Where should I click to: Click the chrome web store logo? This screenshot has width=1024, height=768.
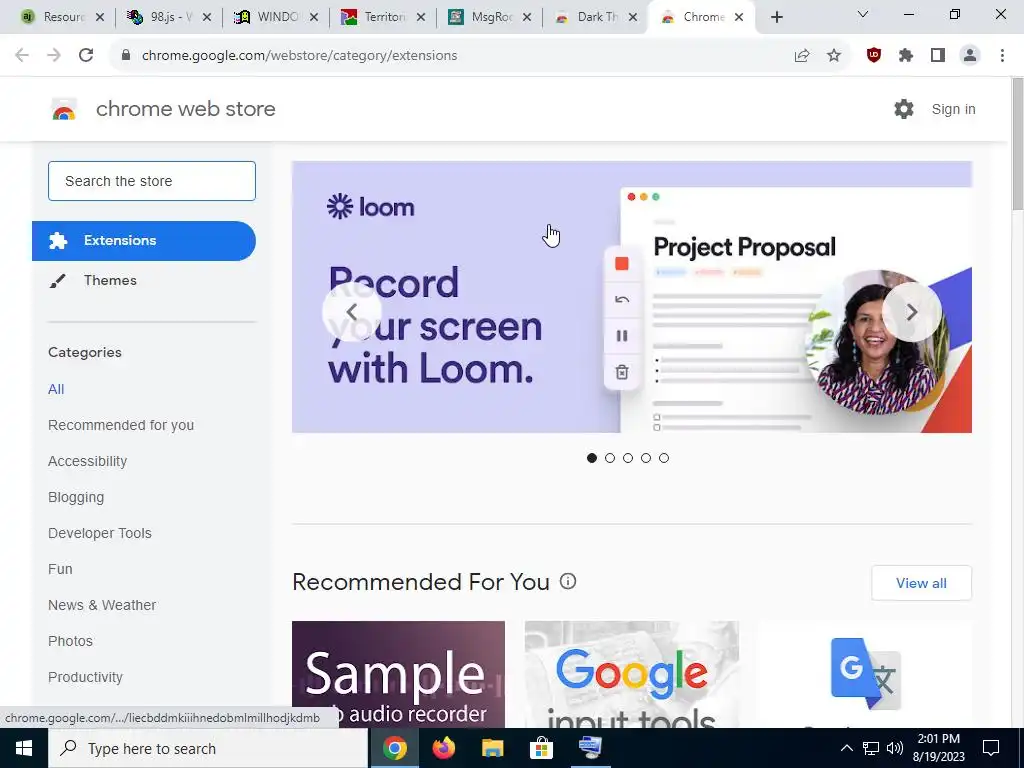pyautogui.click(x=64, y=109)
